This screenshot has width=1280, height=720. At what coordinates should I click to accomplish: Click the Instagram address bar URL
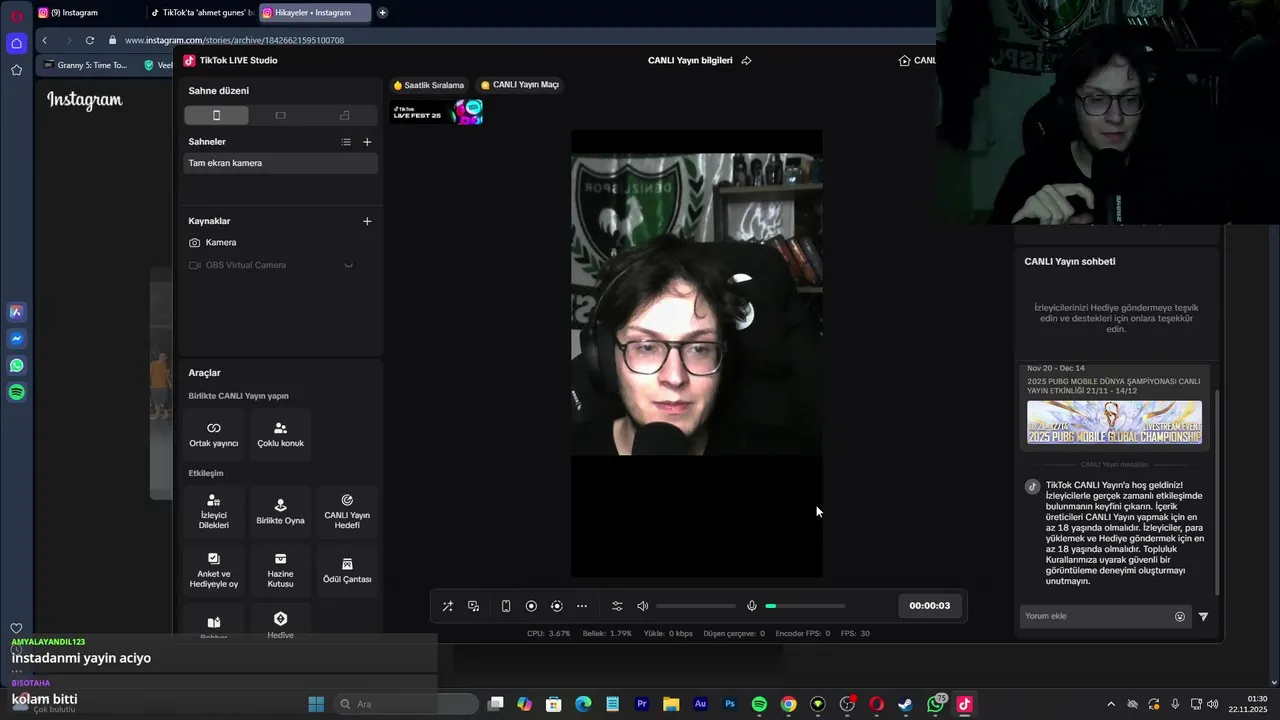pos(234,40)
